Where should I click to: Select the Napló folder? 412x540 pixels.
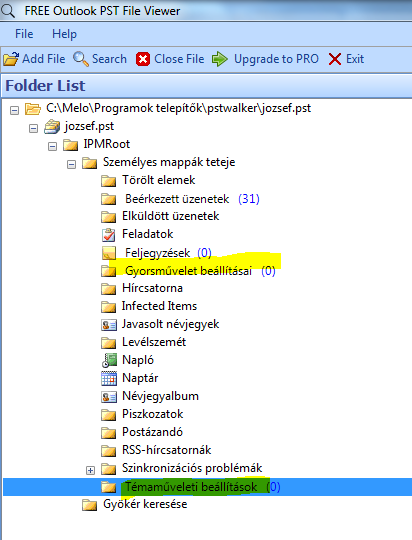tap(138, 360)
